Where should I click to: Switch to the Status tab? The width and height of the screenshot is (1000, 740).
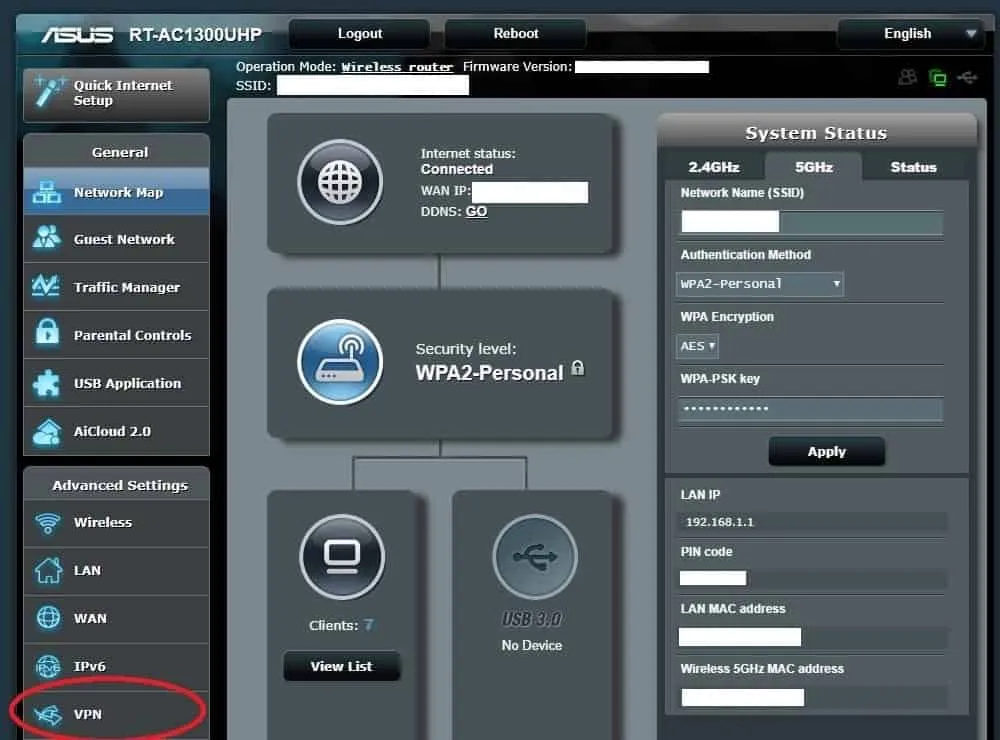point(913,167)
